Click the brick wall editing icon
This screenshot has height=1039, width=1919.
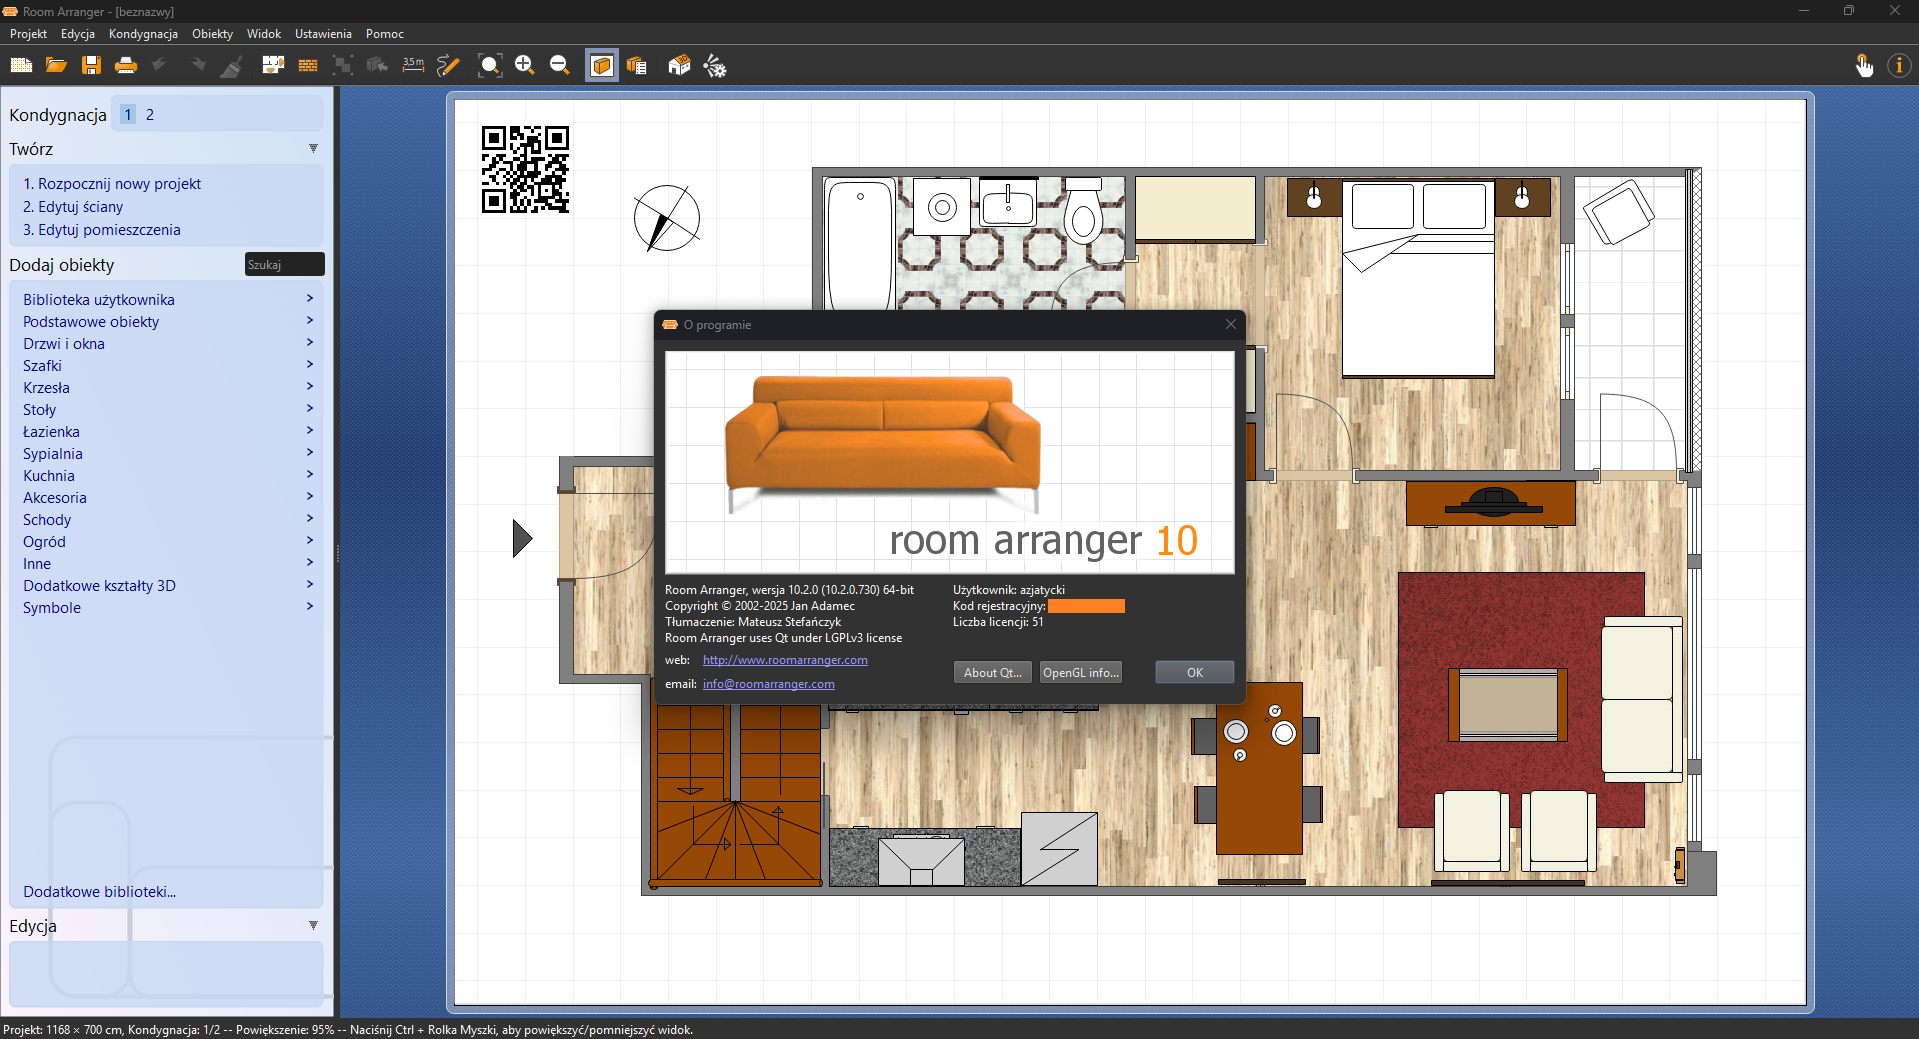click(308, 66)
